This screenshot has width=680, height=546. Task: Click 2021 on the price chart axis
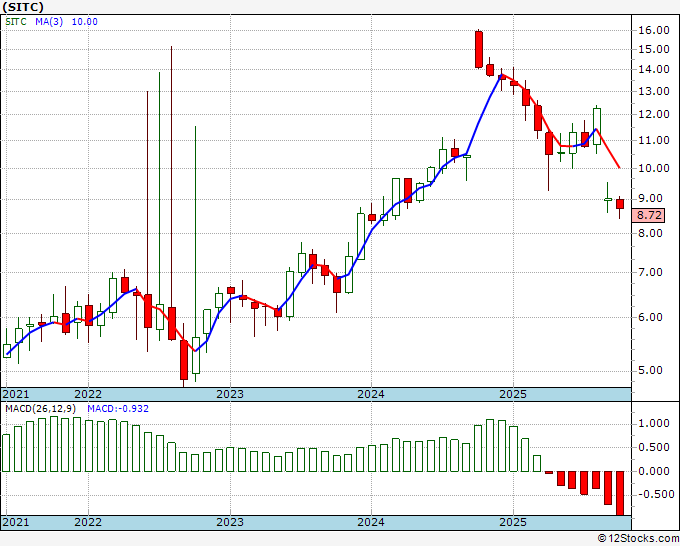(x=16, y=394)
